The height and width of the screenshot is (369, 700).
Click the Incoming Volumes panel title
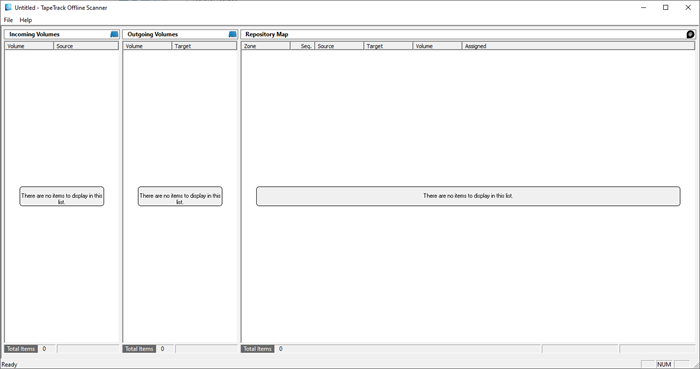click(x=34, y=34)
